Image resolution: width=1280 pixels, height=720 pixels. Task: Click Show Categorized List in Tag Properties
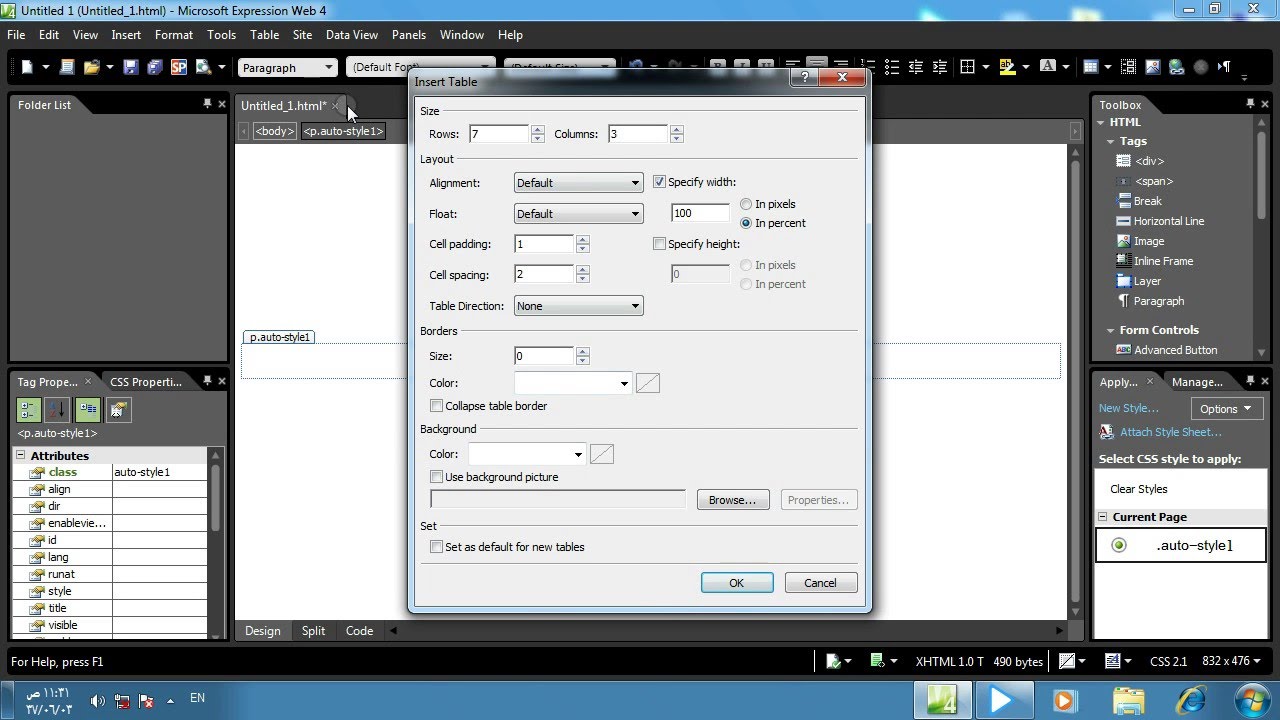(28, 409)
